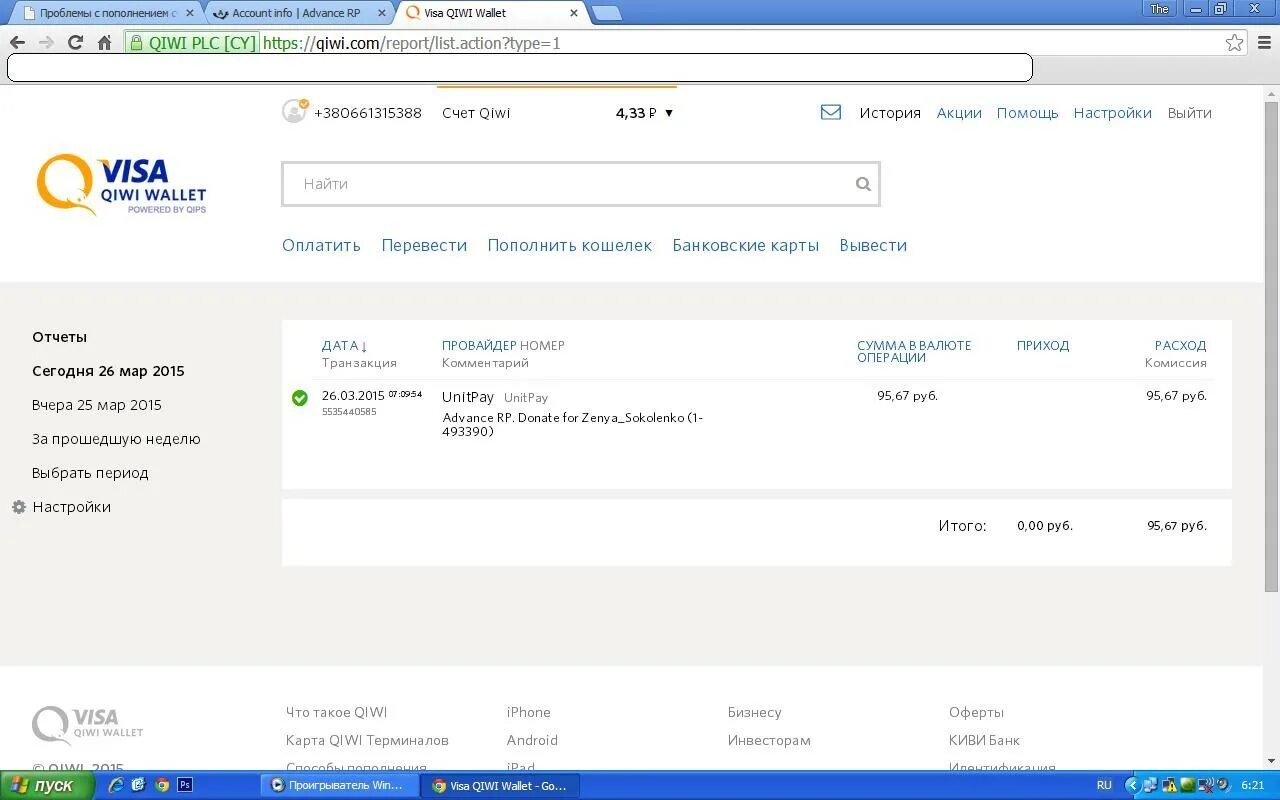Open footer Бизнесу link
Viewport: 1280px width, 800px height.
click(754, 712)
